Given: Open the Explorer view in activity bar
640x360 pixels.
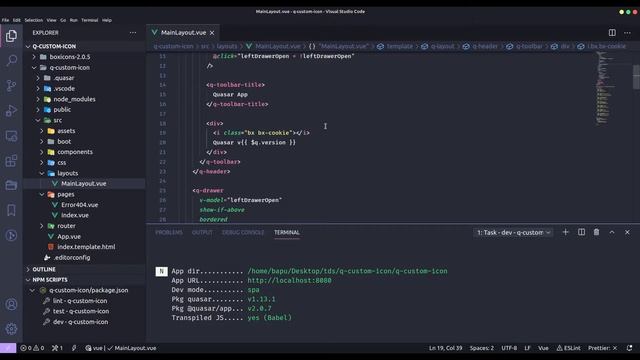Looking at the screenshot, I should 11,36.
